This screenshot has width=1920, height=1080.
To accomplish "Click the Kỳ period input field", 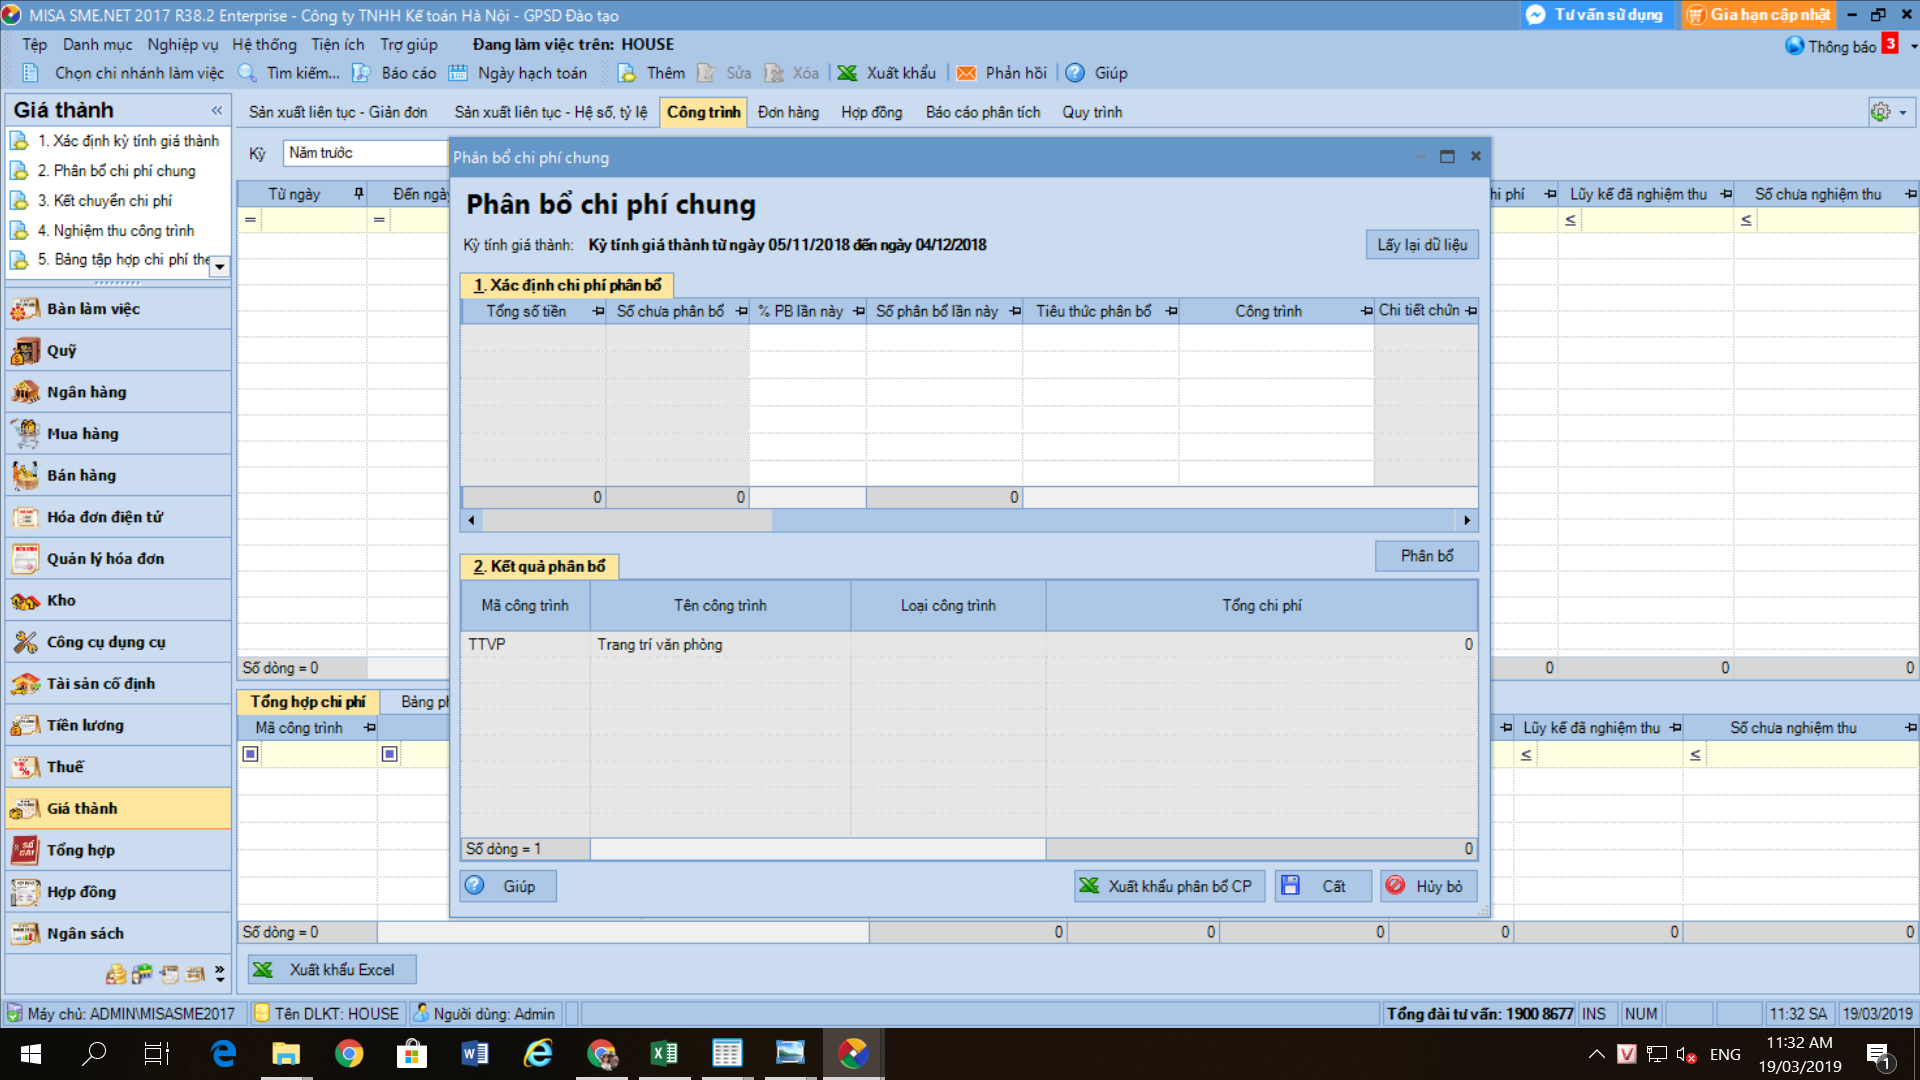I will pos(365,153).
